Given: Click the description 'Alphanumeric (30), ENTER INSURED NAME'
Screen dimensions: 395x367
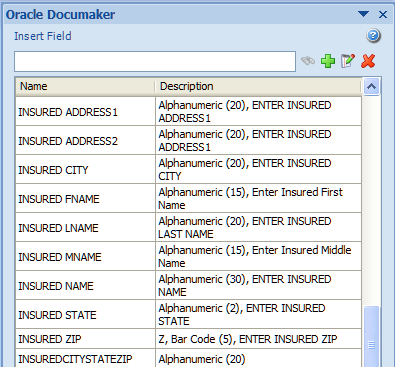Looking at the screenshot, I should [258, 286].
